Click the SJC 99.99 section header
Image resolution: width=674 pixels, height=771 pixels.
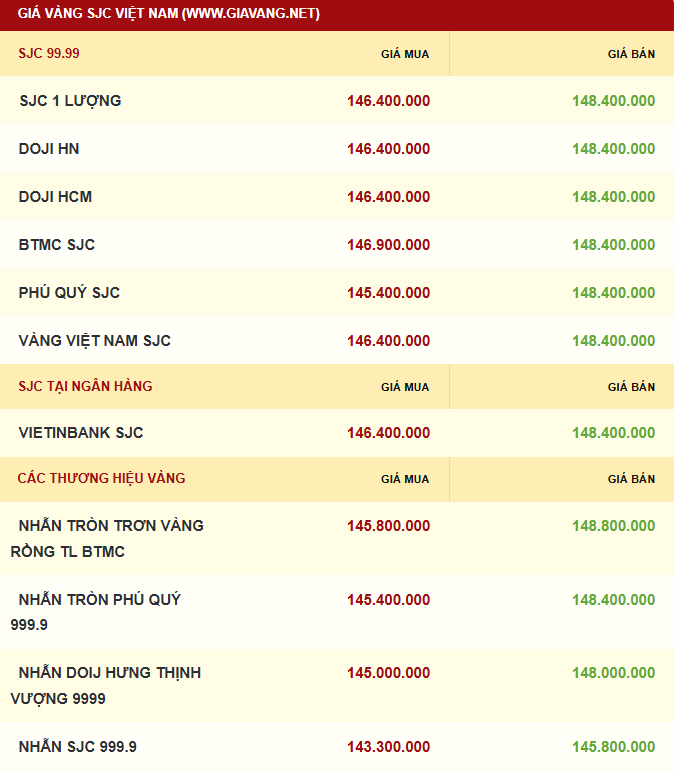point(49,53)
